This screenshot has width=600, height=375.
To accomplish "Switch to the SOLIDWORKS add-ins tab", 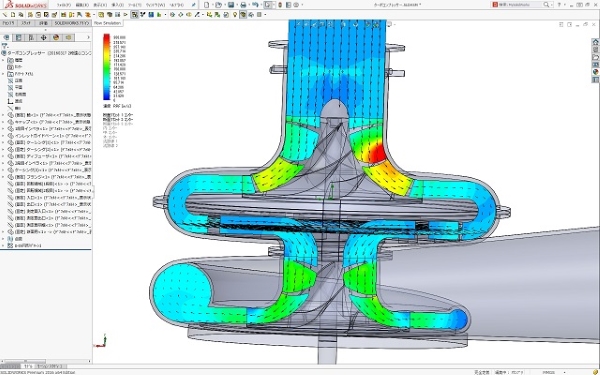I will (x=72, y=23).
